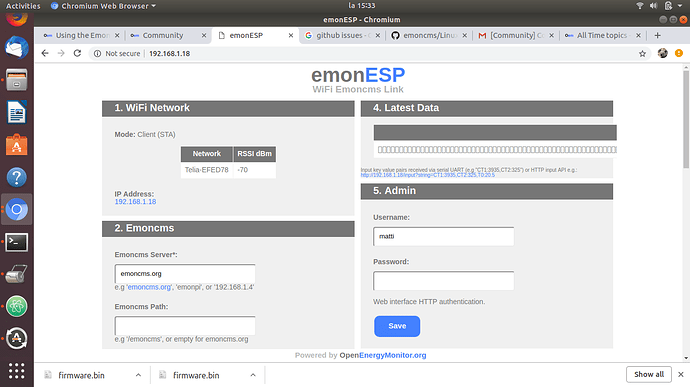Click the RSSI dBm column header
690x387 pixels.
click(254, 154)
